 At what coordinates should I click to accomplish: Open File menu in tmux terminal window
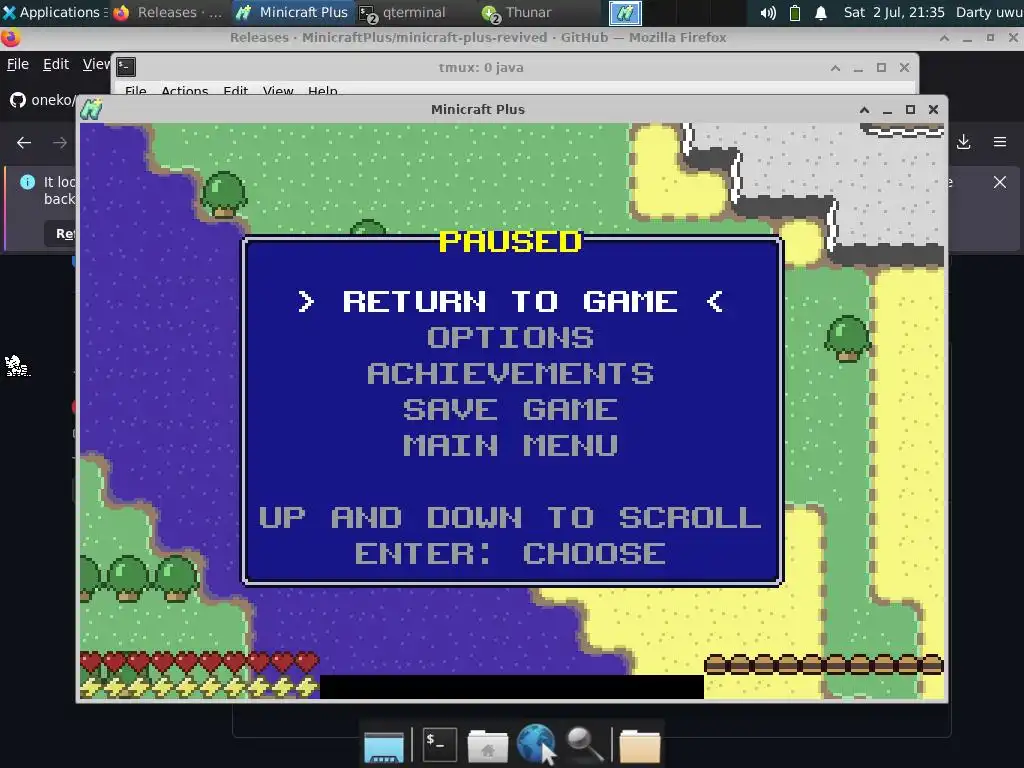coord(135,91)
